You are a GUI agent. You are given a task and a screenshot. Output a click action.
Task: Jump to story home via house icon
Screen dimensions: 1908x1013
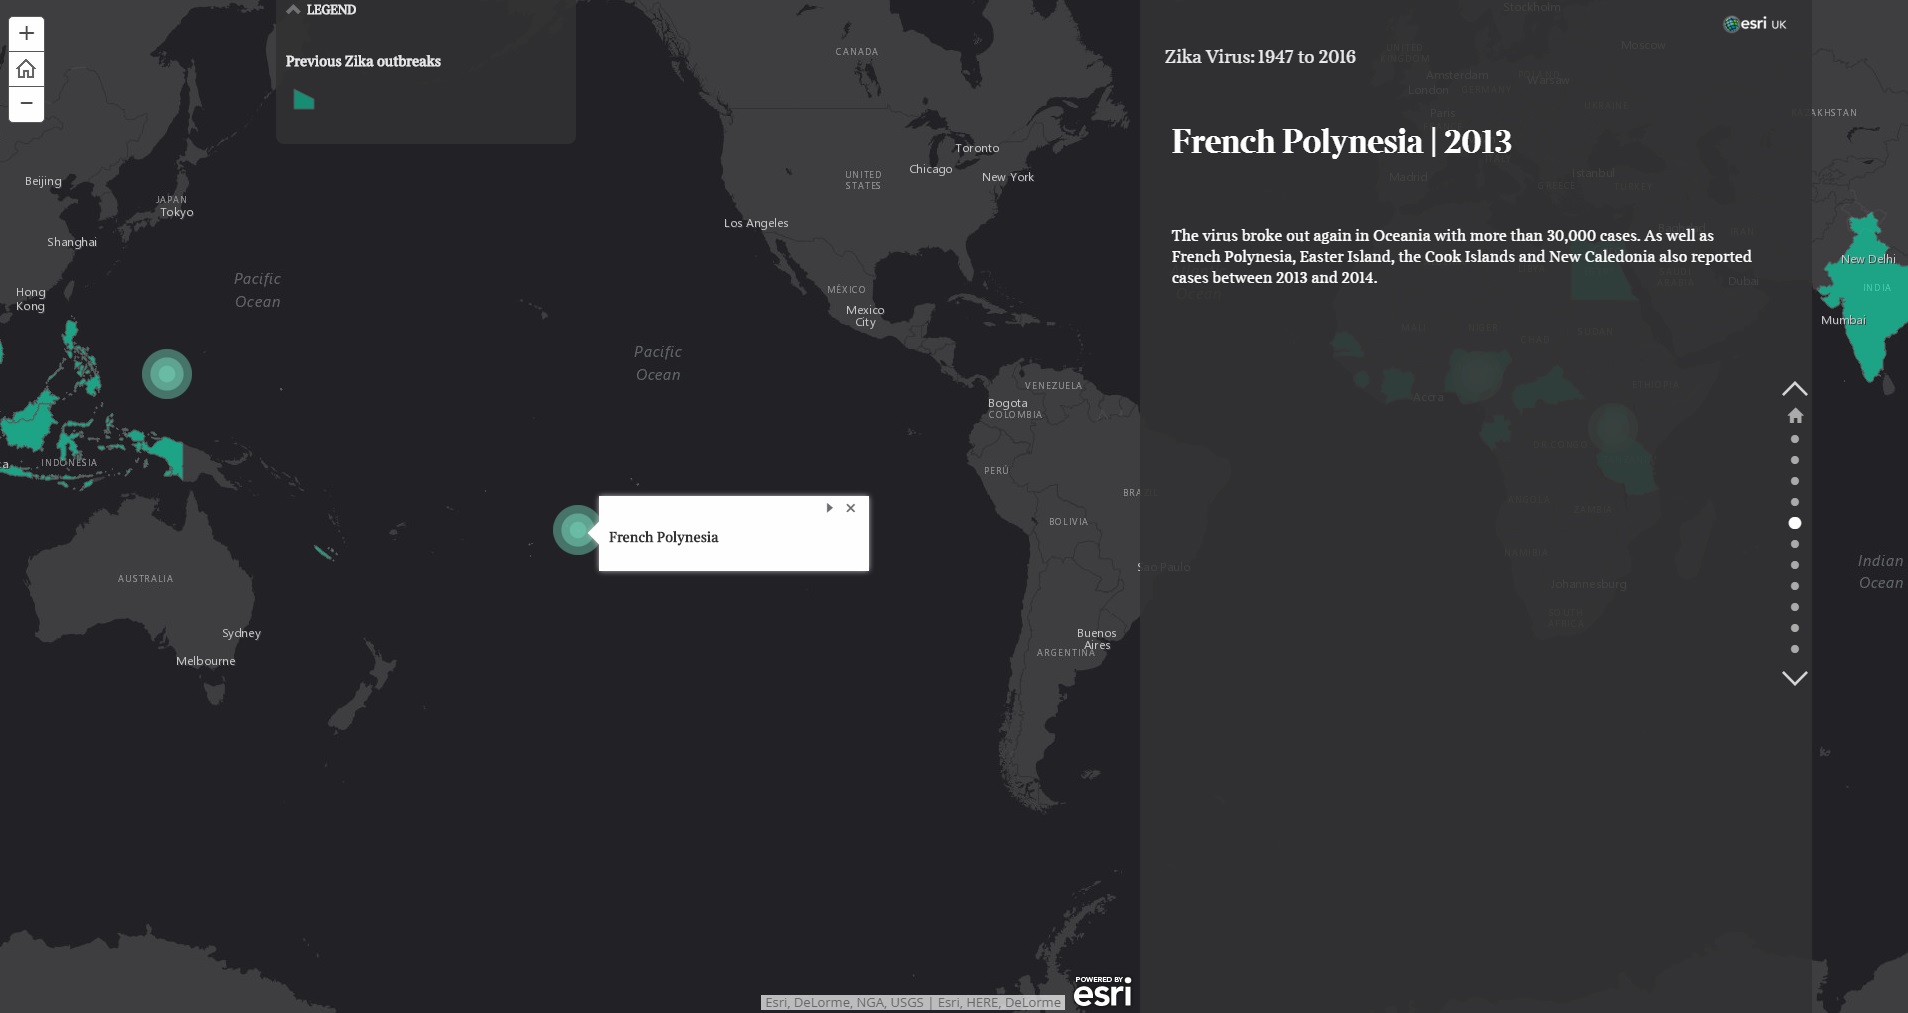pyautogui.click(x=1795, y=415)
